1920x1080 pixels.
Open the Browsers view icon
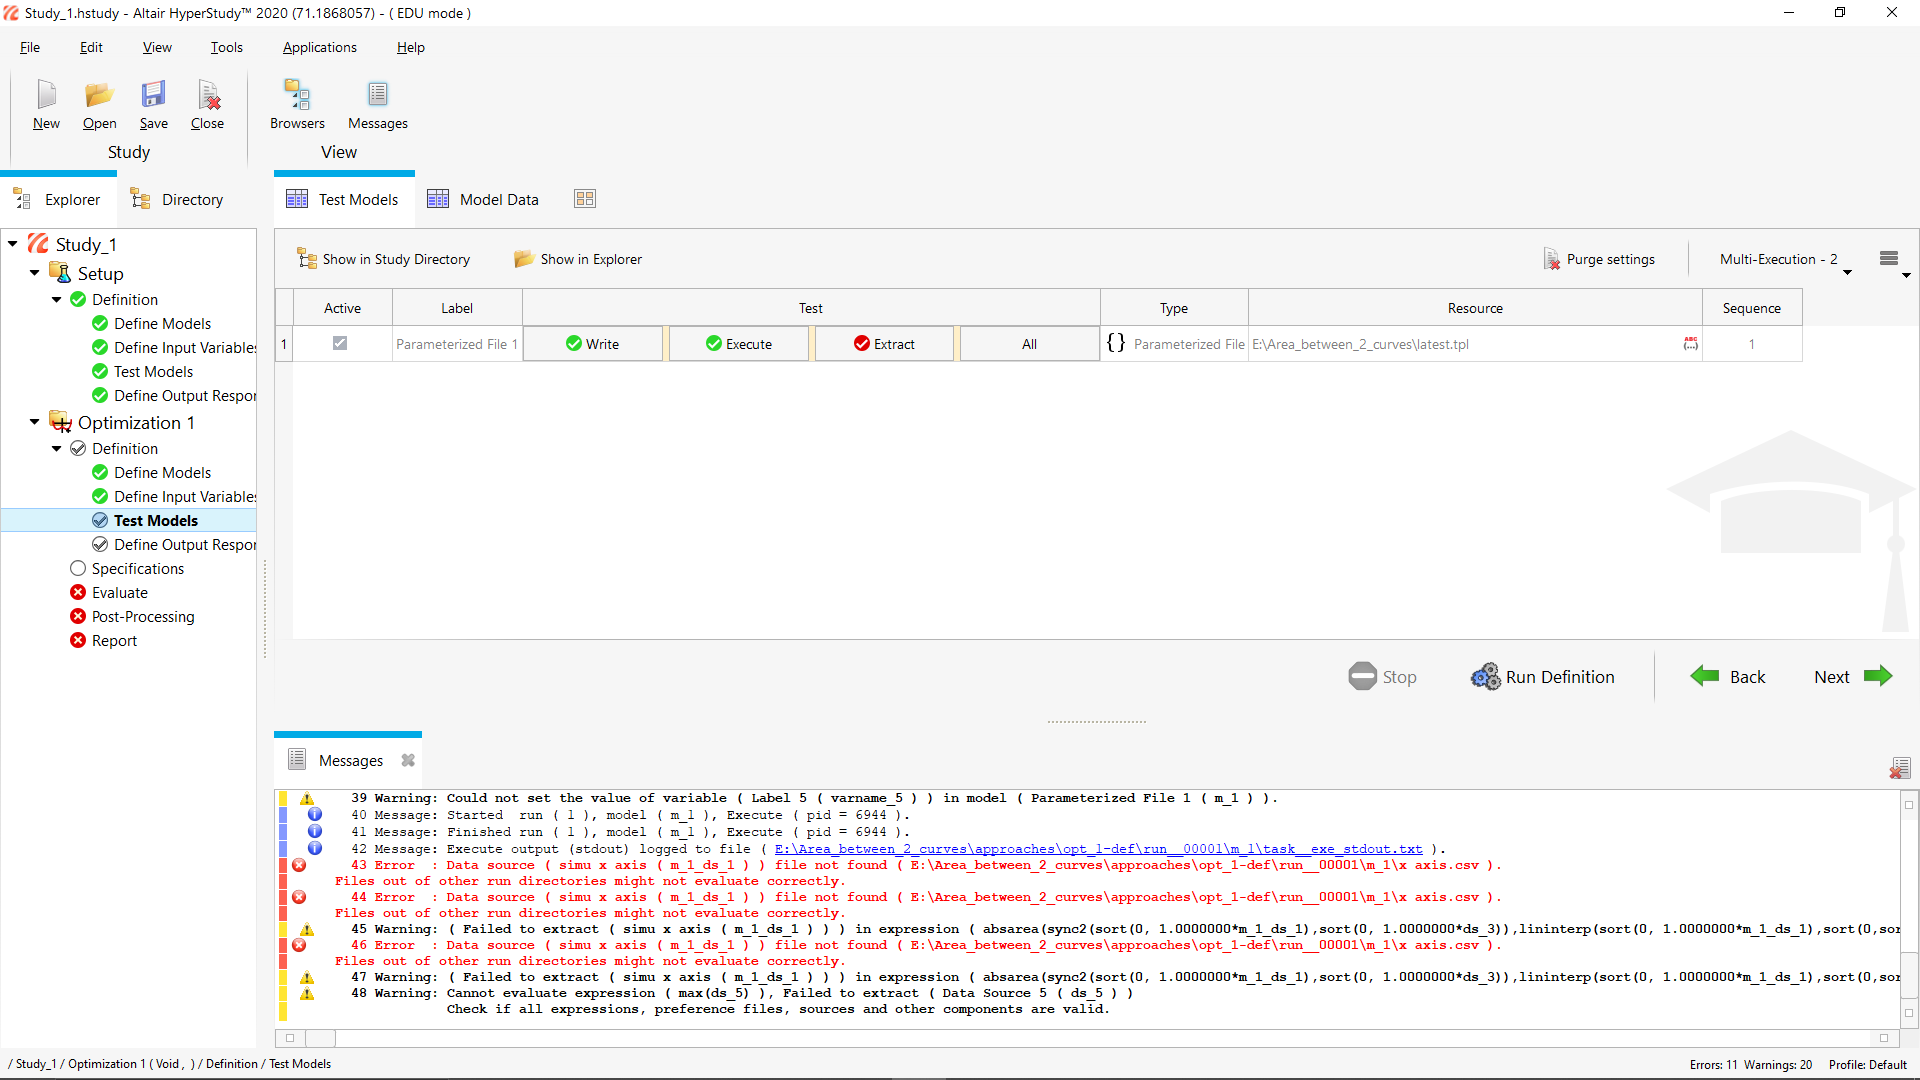[297, 95]
